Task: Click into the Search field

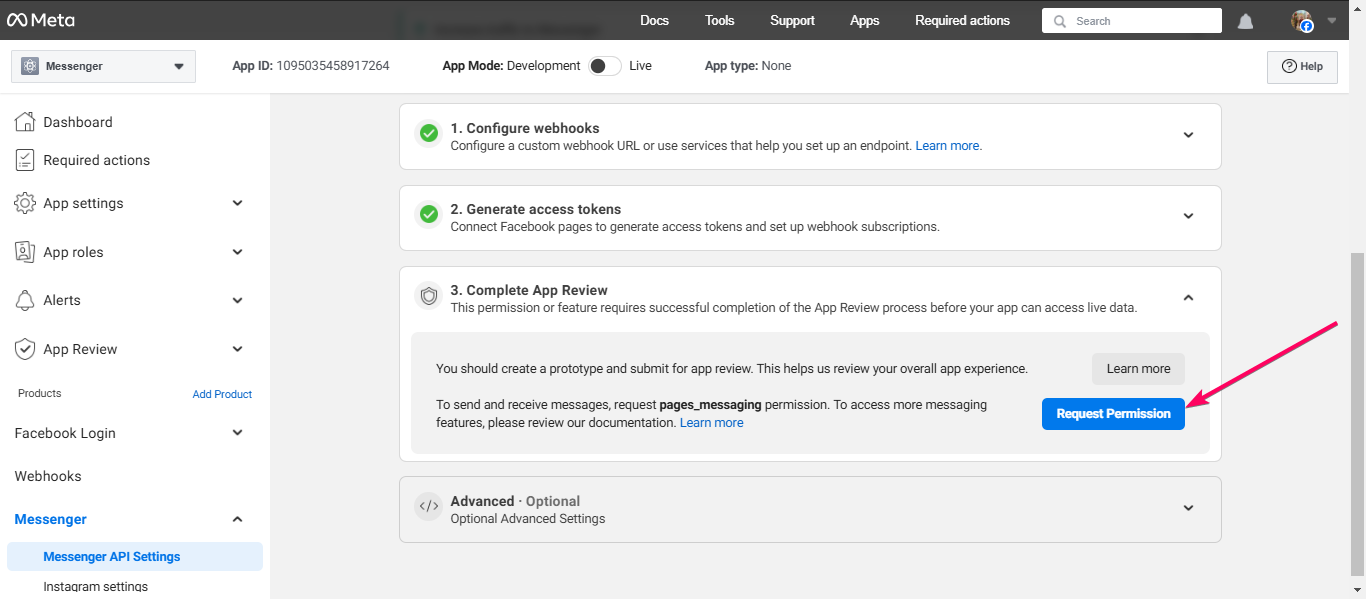Action: tap(1132, 21)
